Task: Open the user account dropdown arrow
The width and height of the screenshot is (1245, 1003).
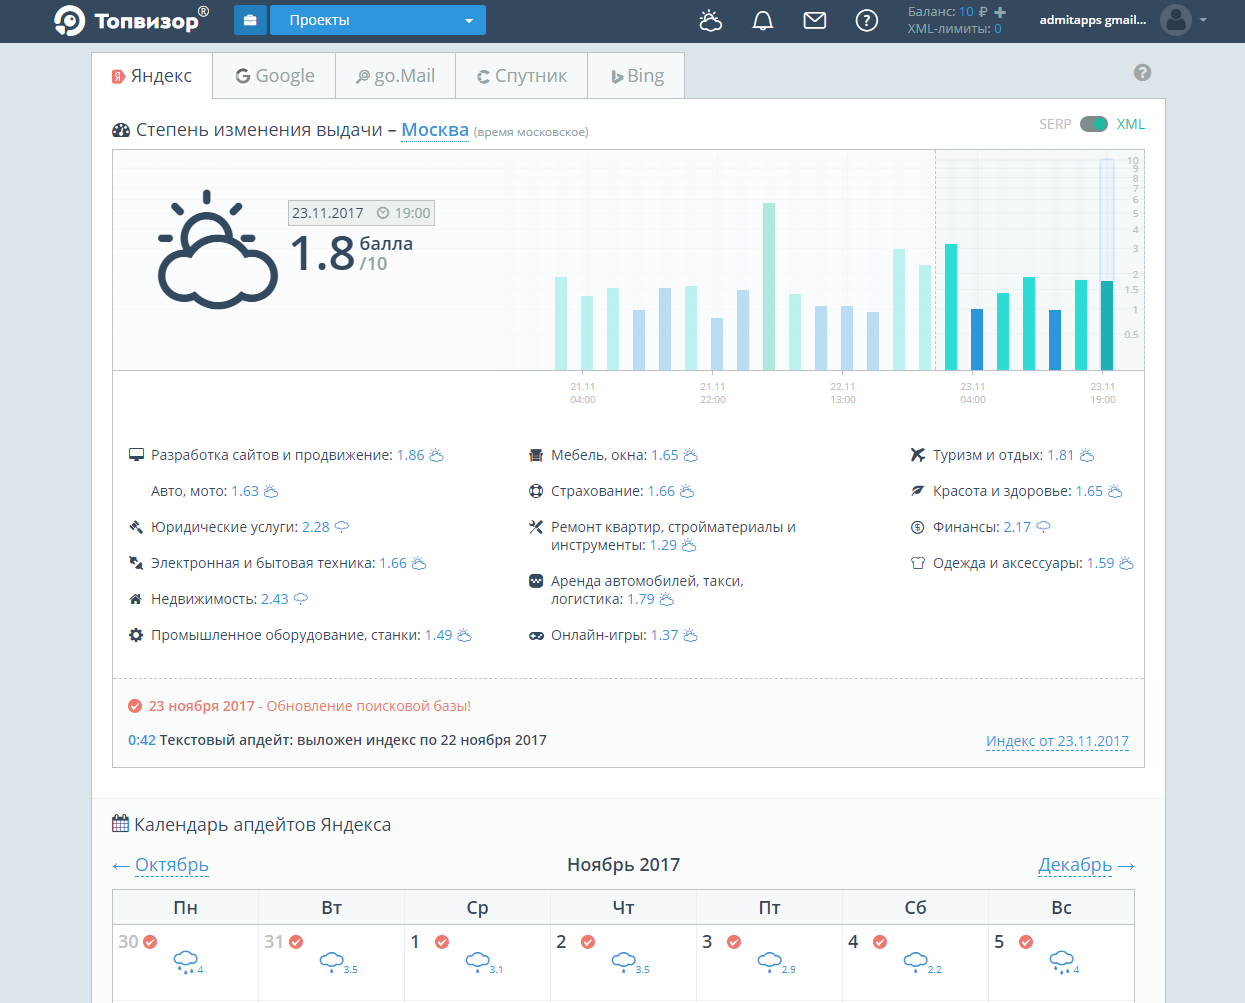Action: point(1203,20)
